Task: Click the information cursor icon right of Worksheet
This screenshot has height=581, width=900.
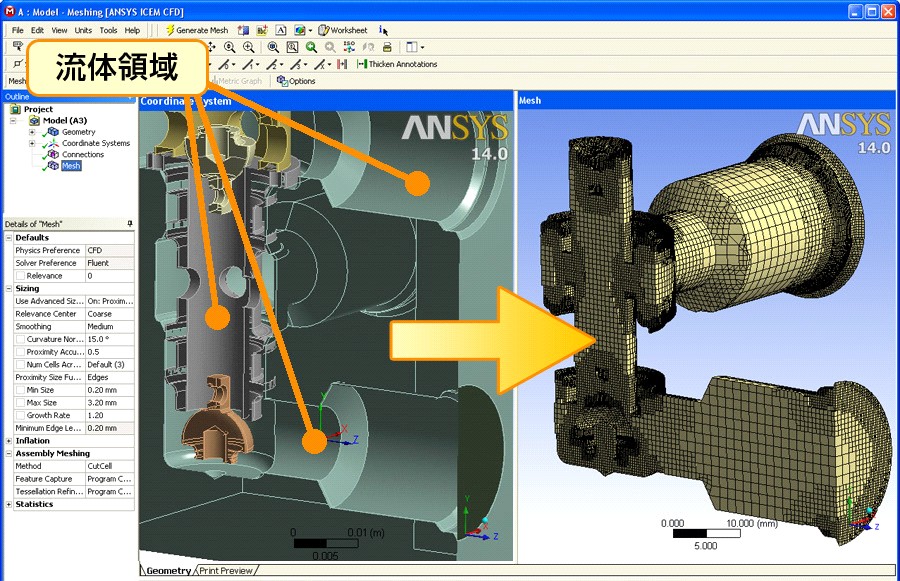Action: pyautogui.click(x=383, y=30)
